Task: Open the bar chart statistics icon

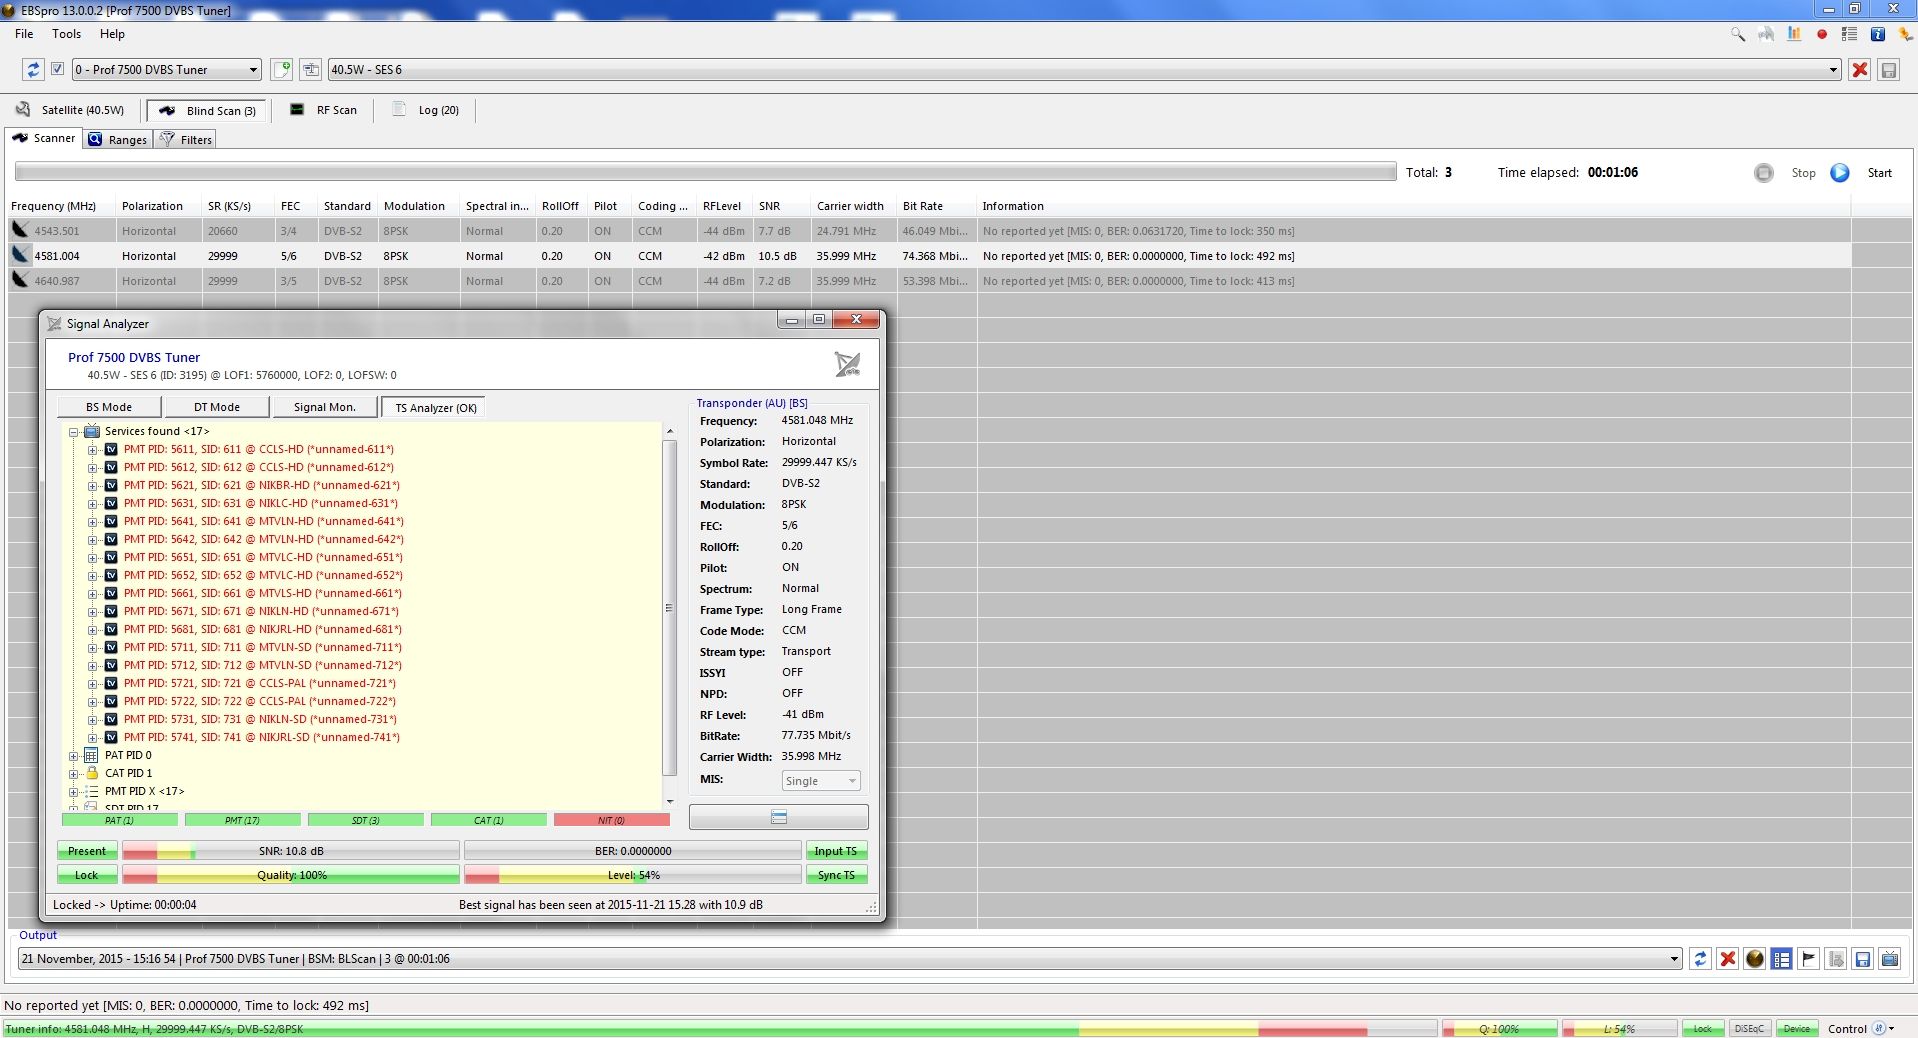Action: pos(1794,34)
